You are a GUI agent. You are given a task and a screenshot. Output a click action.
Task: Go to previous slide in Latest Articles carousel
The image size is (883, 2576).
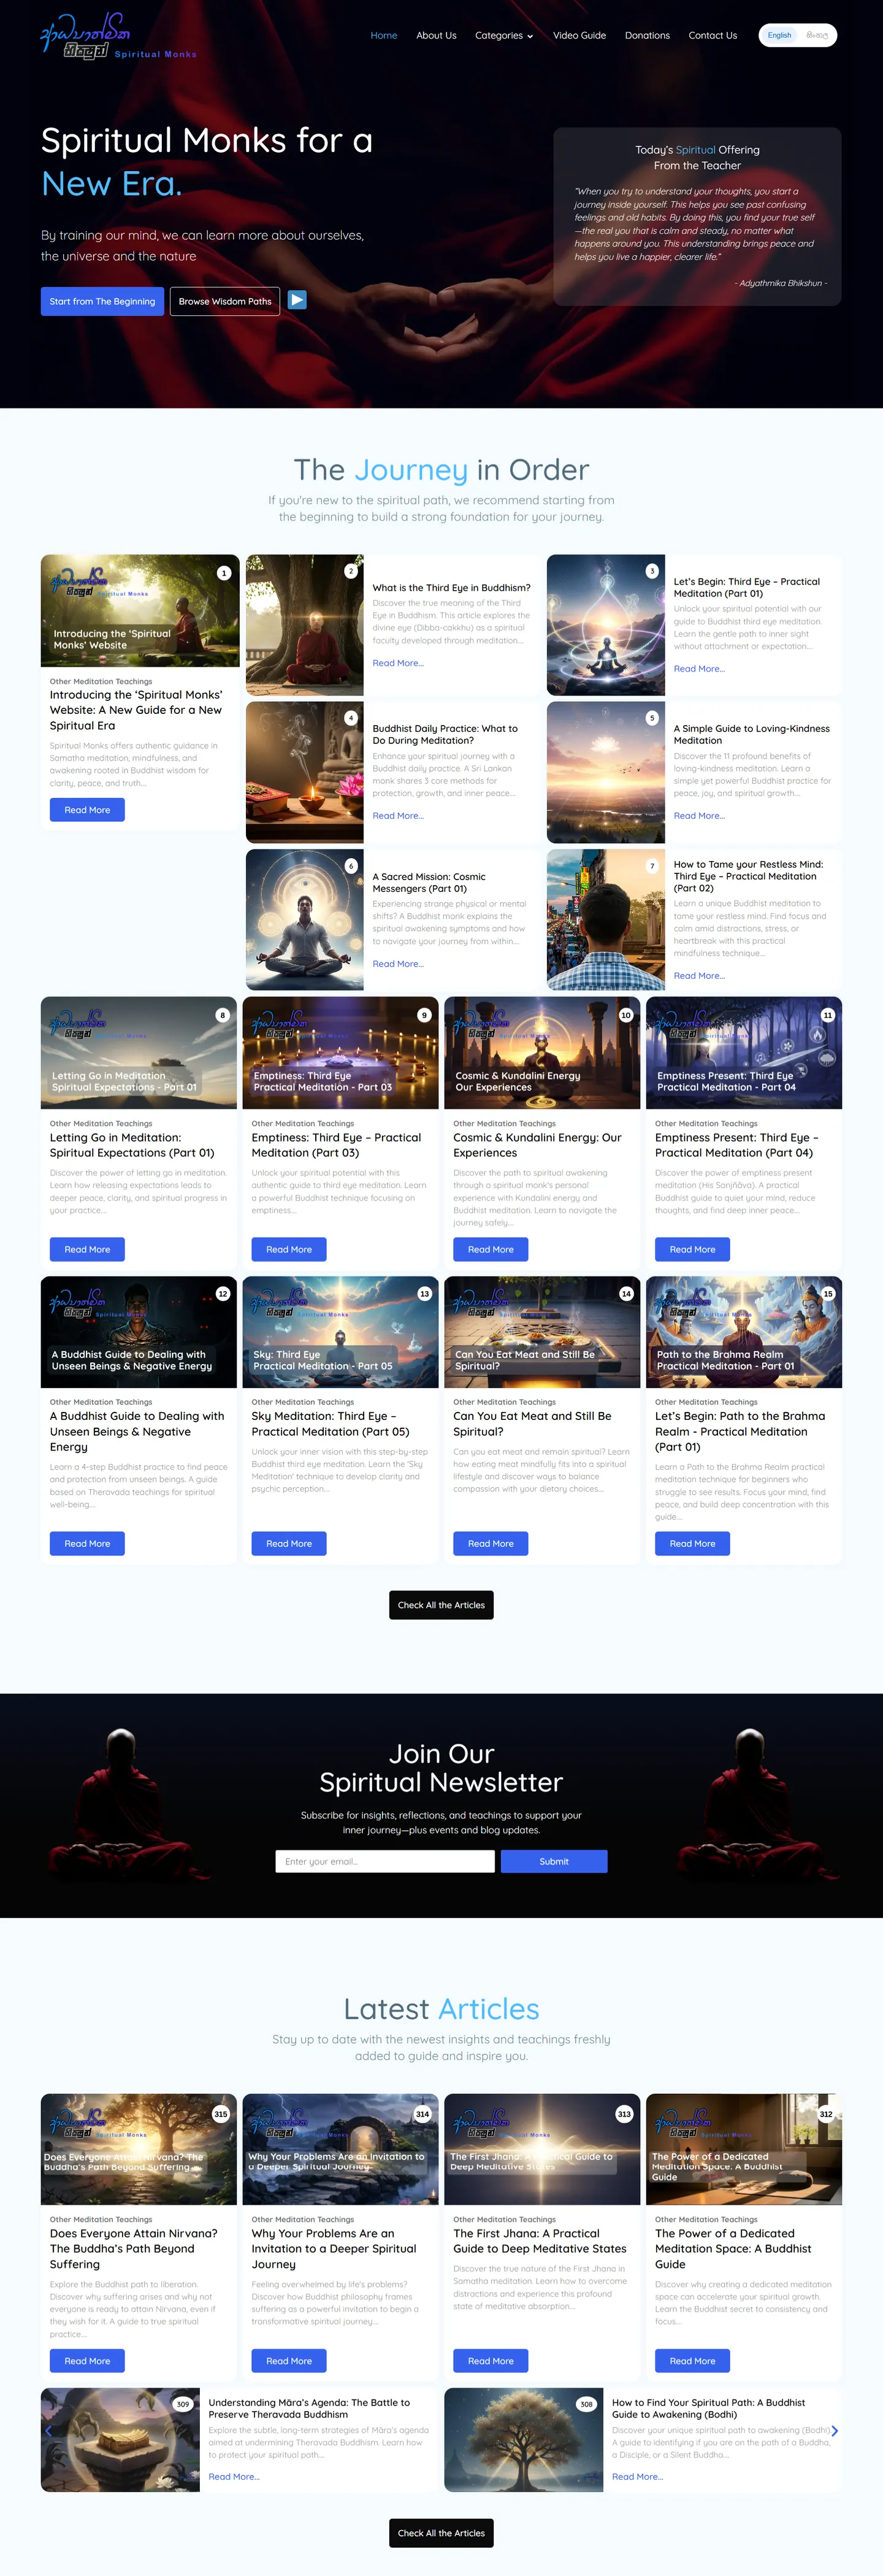click(48, 2430)
